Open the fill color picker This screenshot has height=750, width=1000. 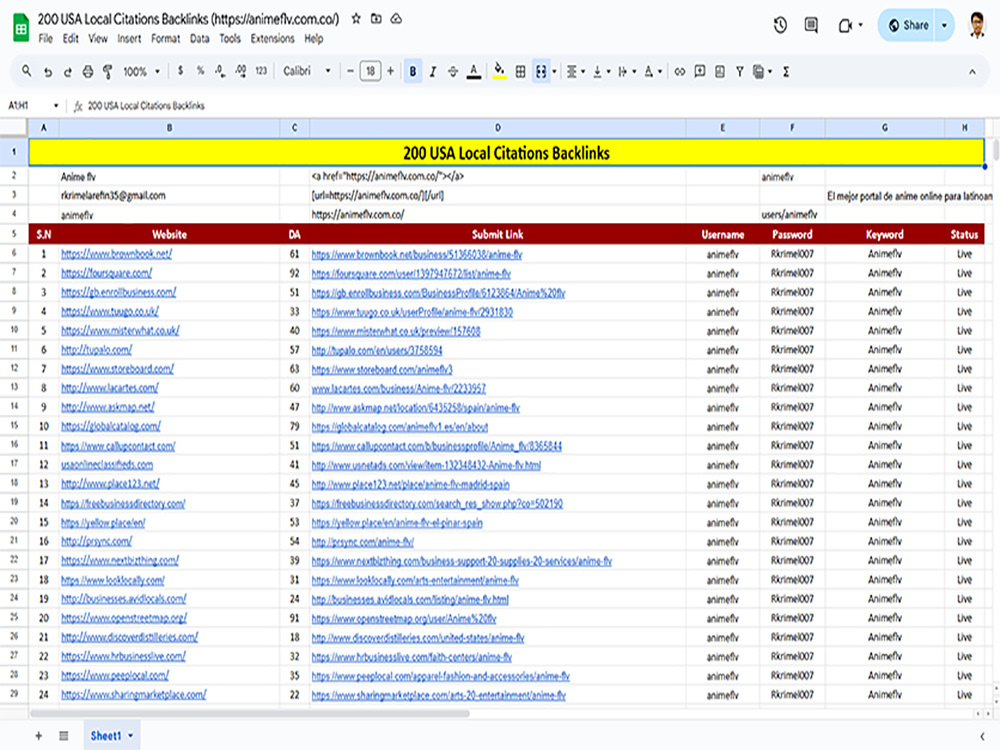pos(499,71)
